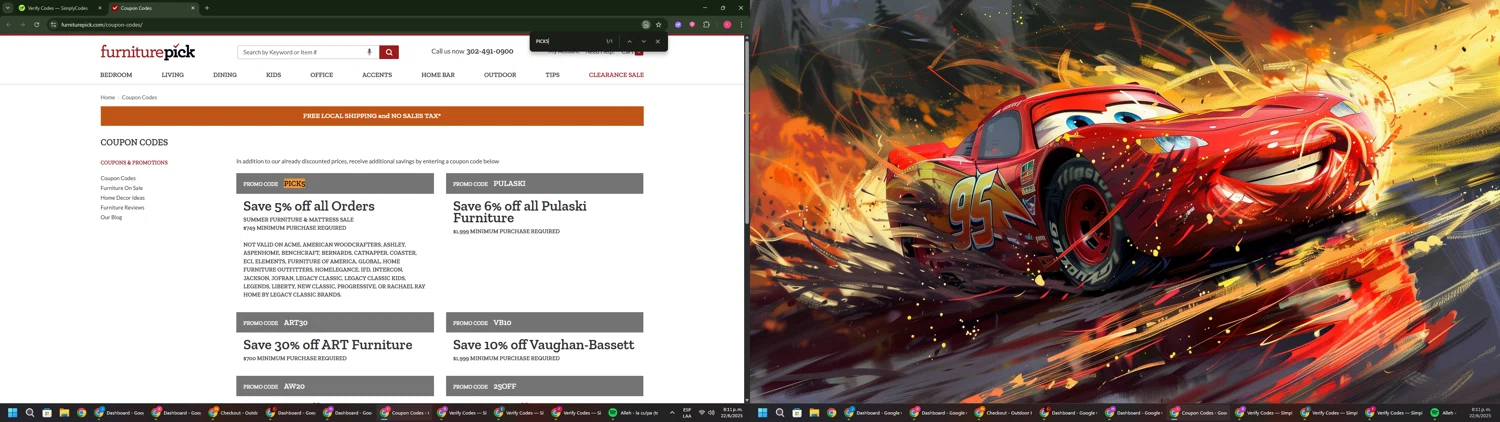The image size is (1500, 422).
Task: Click the Home breadcrumb link
Action: point(107,97)
